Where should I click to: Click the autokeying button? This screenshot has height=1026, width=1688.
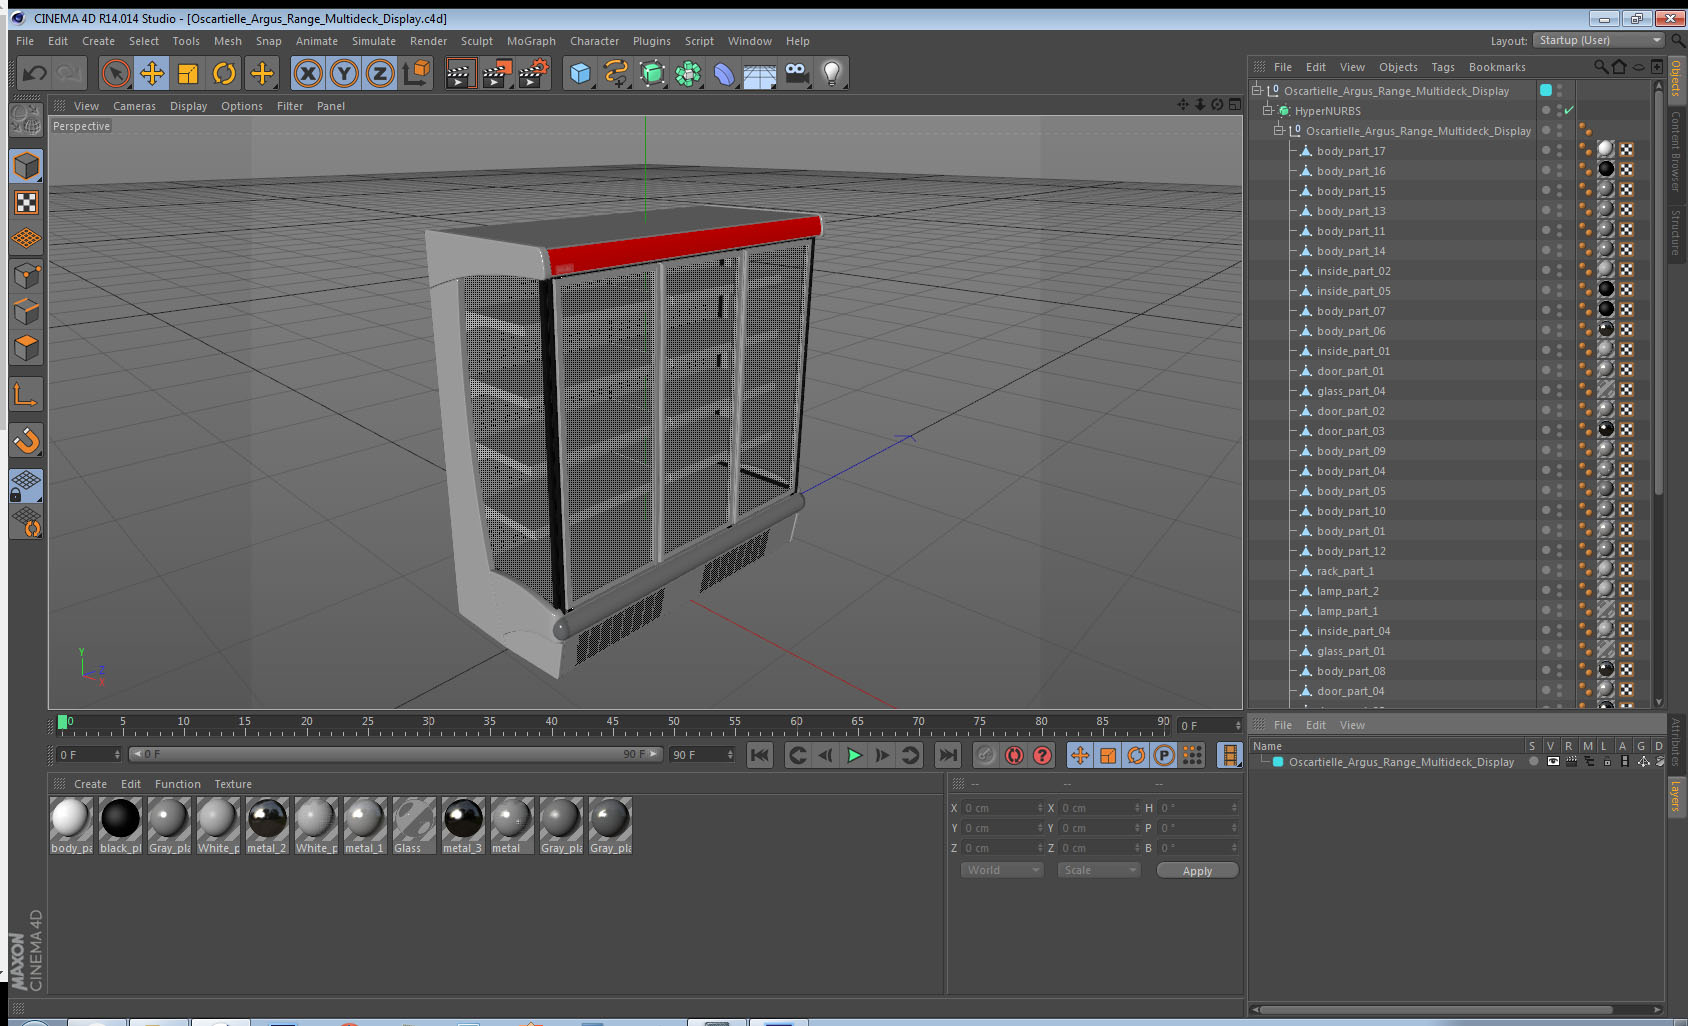tap(1014, 755)
